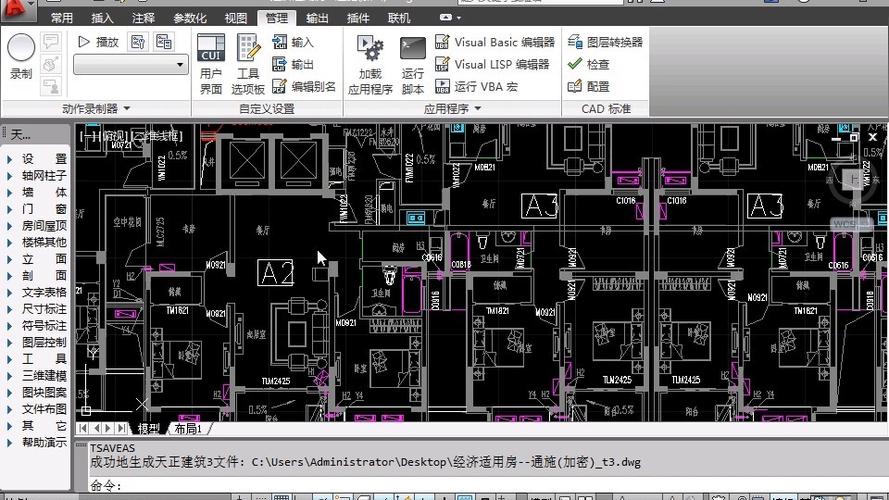Switch to the 布局1 layout tab
Screen dimensions: 889x500
point(187,428)
